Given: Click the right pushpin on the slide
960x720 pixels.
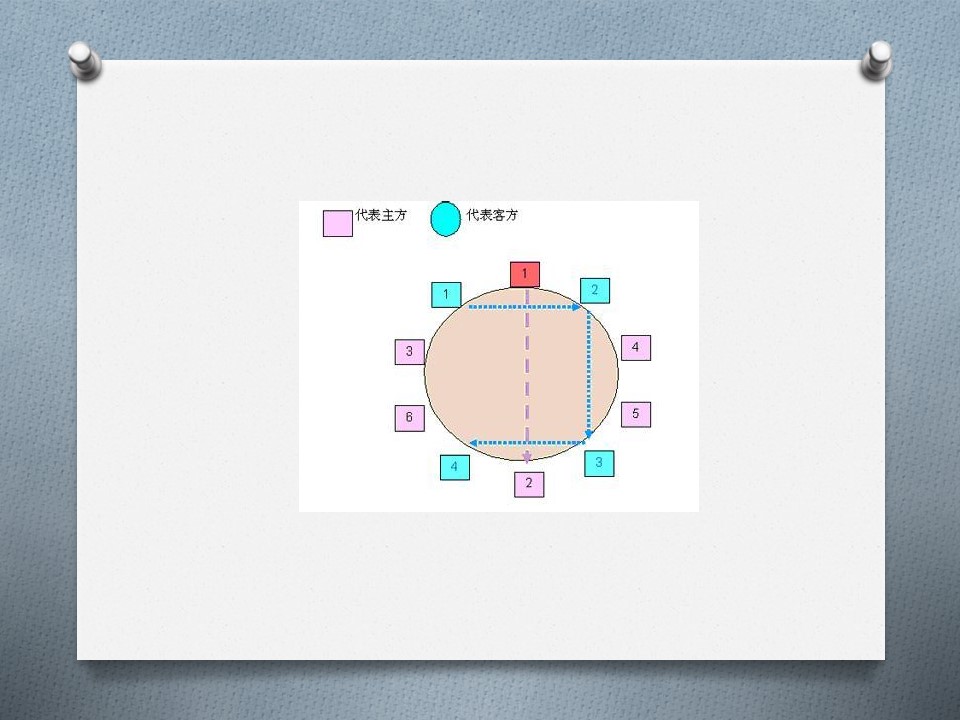Looking at the screenshot, I should 877,60.
